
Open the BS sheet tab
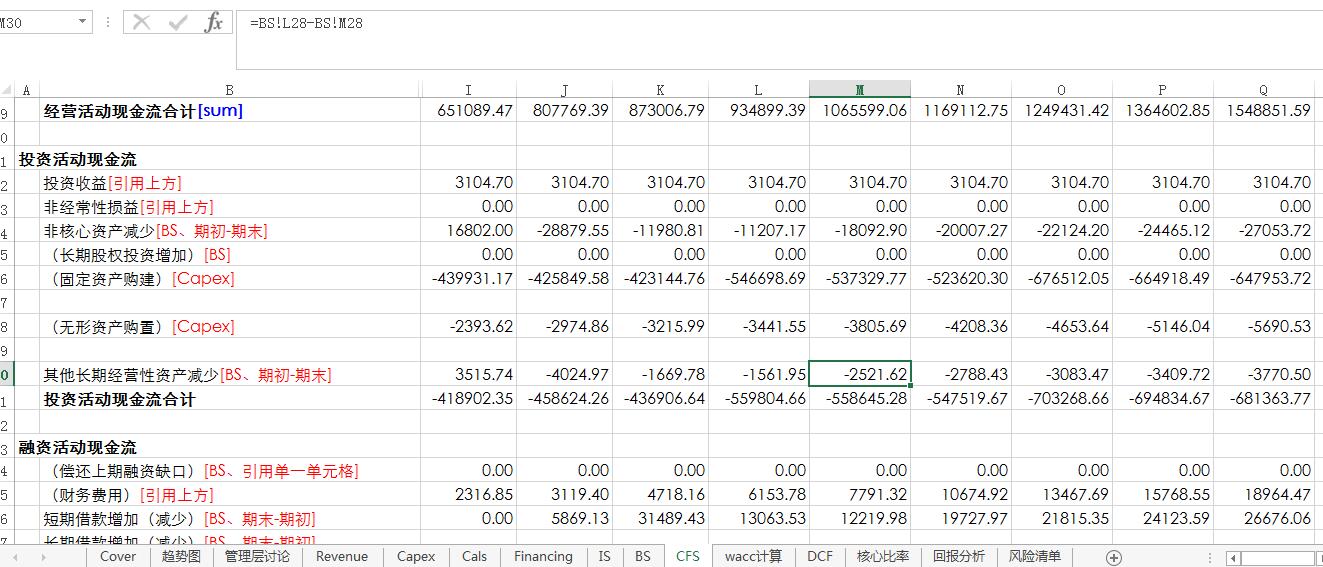(642, 557)
